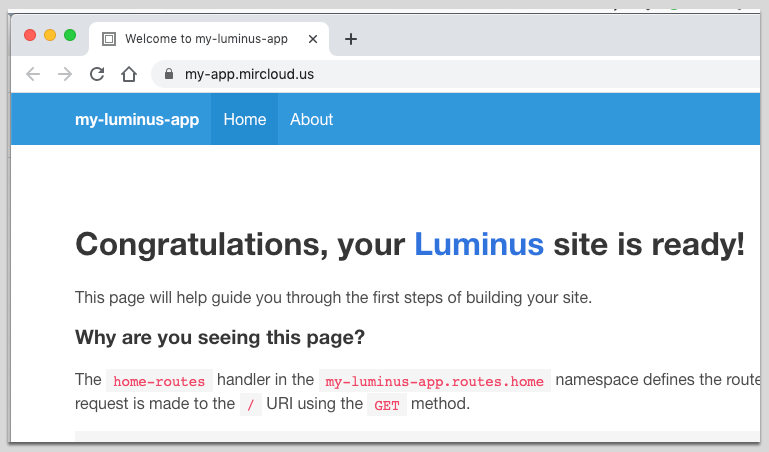
Task: Click the my-luminus-app.routes.home code text
Action: point(435,381)
